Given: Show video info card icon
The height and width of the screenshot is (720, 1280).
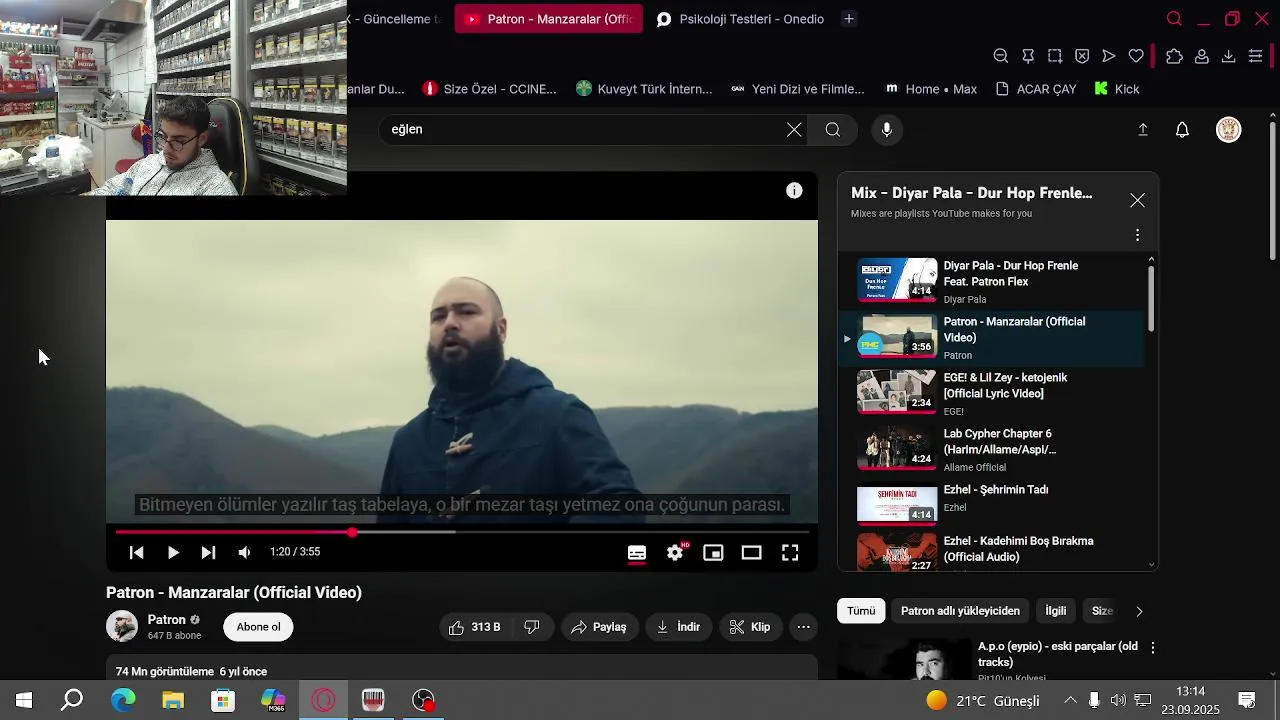Looking at the screenshot, I should click(794, 191).
